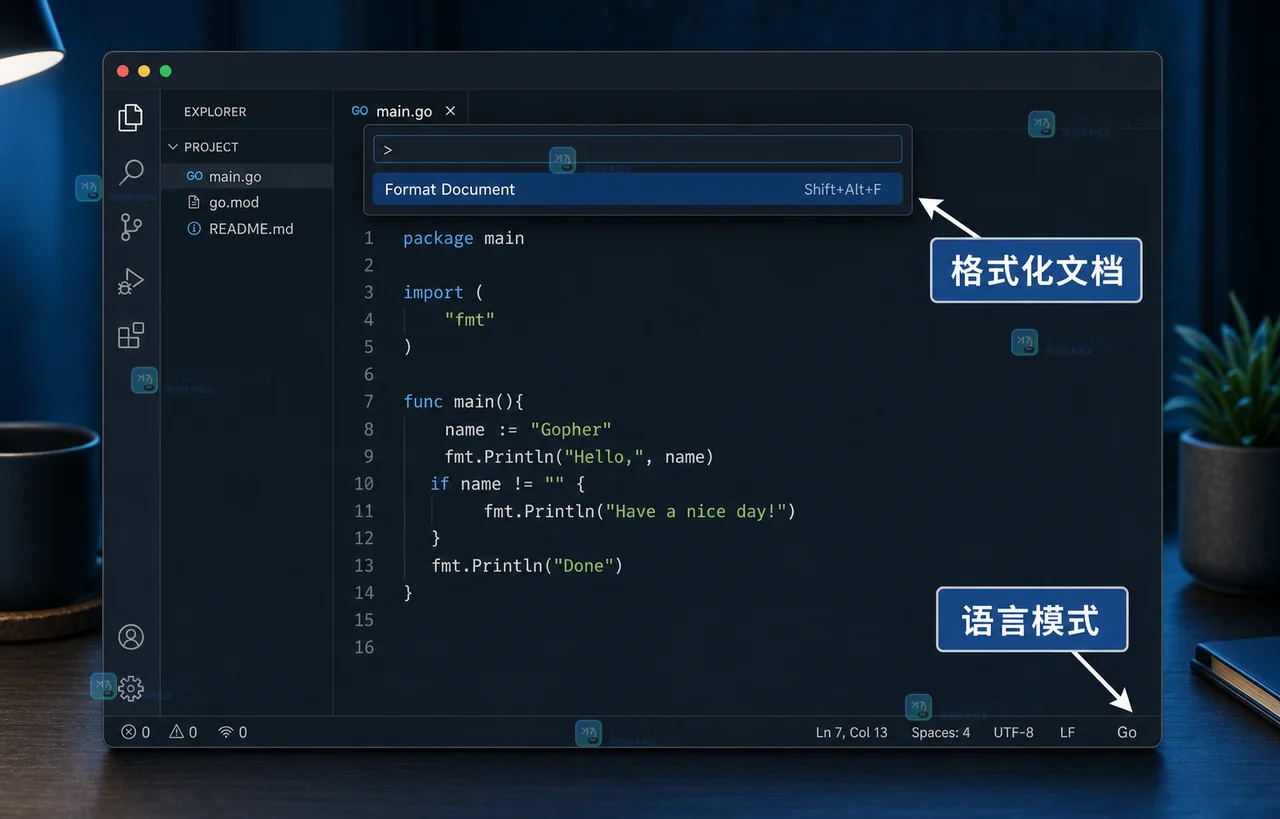This screenshot has width=1280, height=819.
Task: Click the EXPLORER panel title
Action: [215, 112]
